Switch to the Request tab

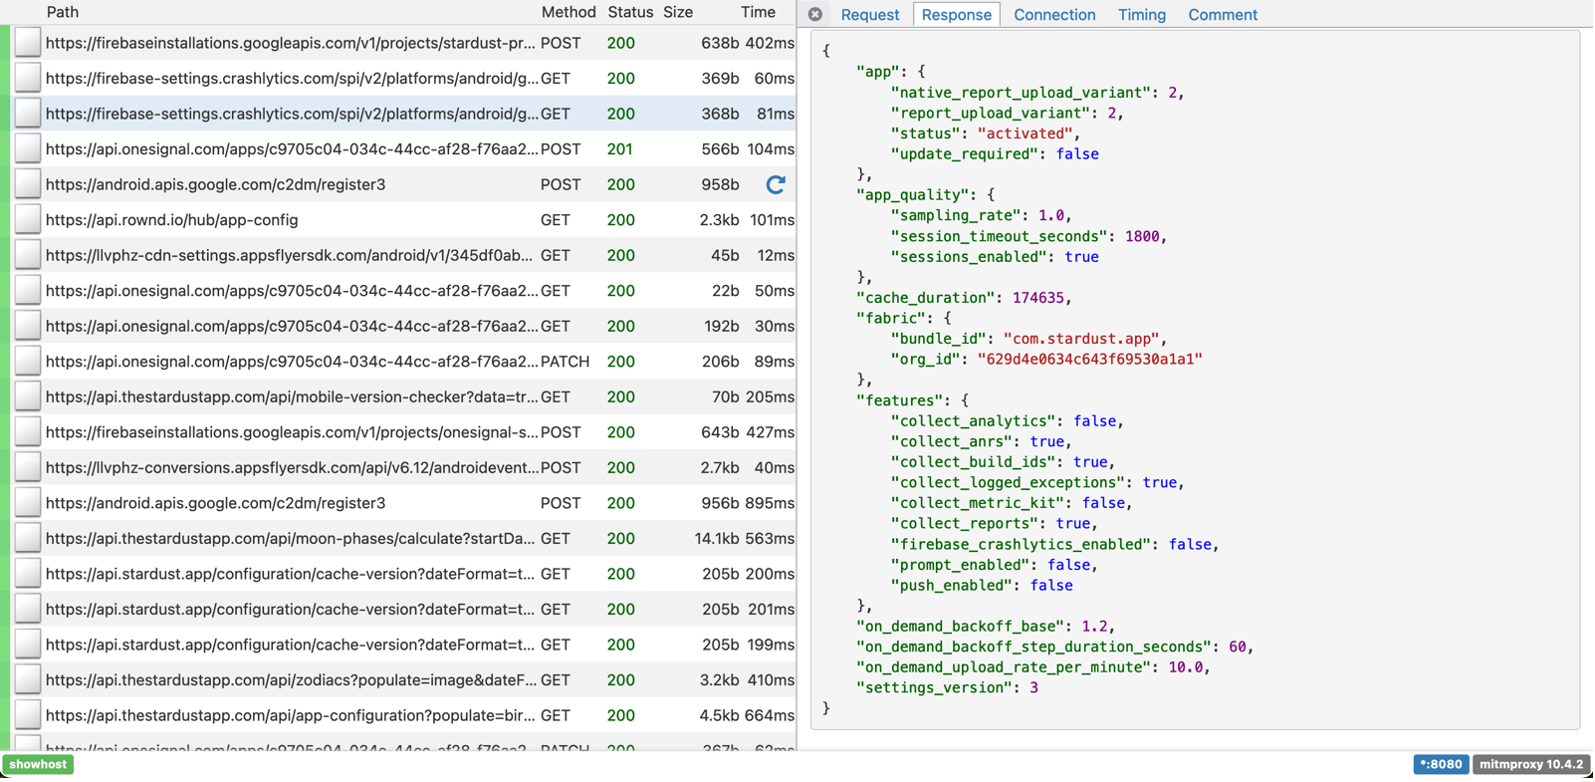pos(869,15)
